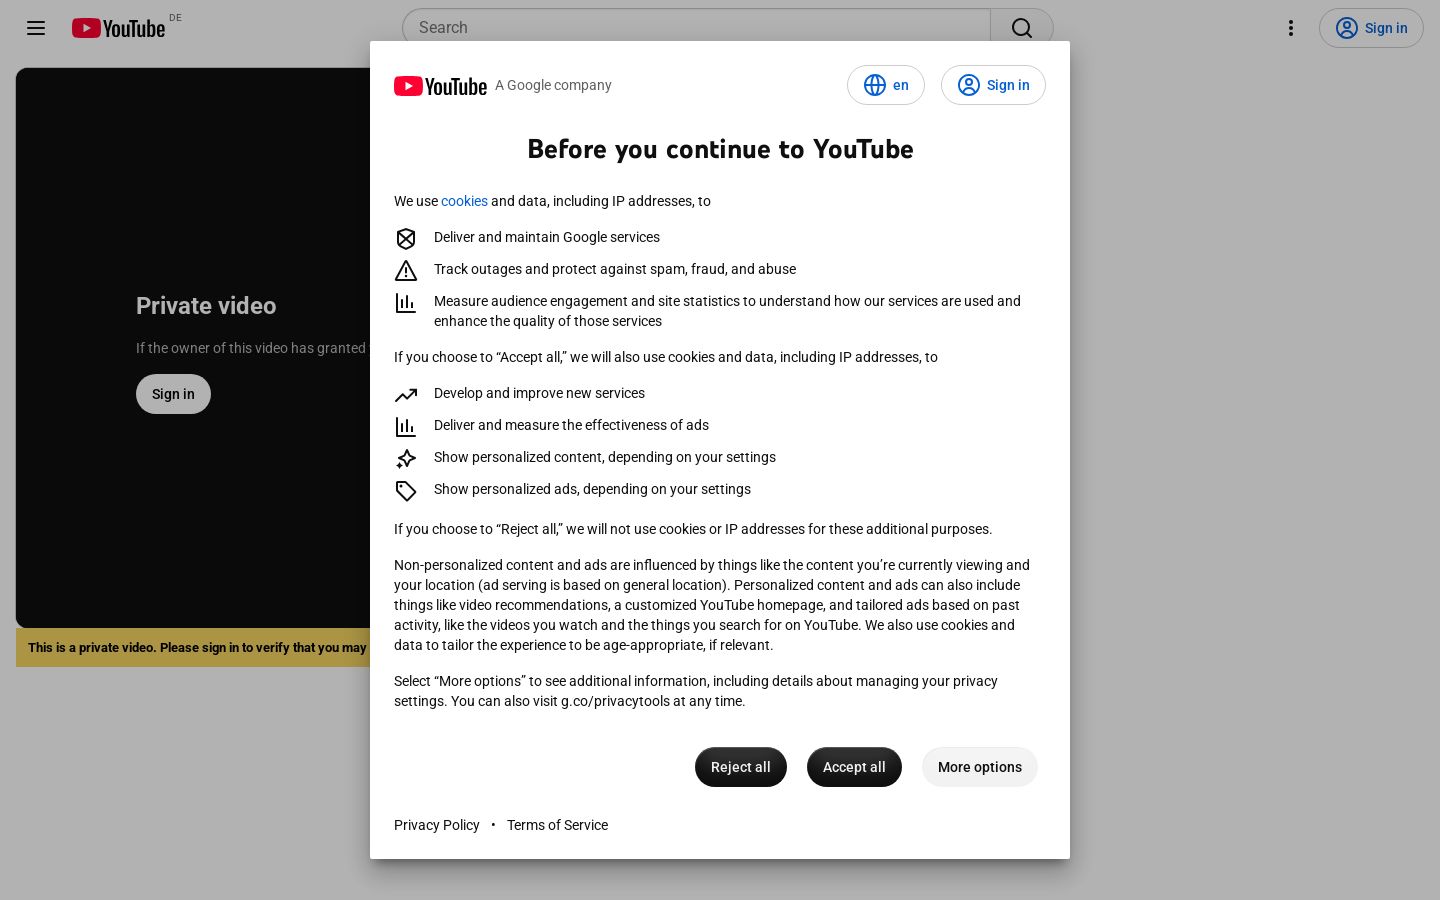This screenshot has width=1440, height=900.
Task: Click Sign in inside the consent dialog
Action: click(x=993, y=85)
